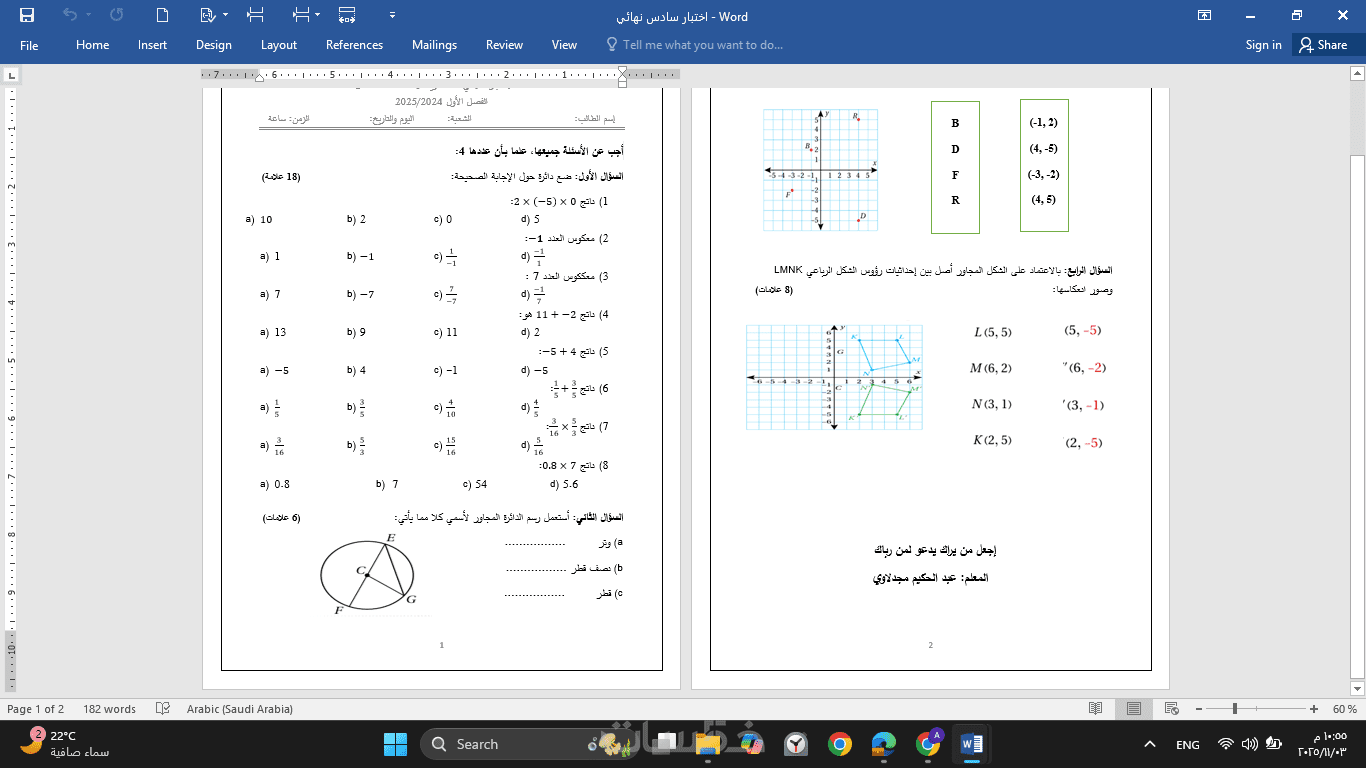
Task: Click the volume speaker tray icon
Action: point(1249,744)
